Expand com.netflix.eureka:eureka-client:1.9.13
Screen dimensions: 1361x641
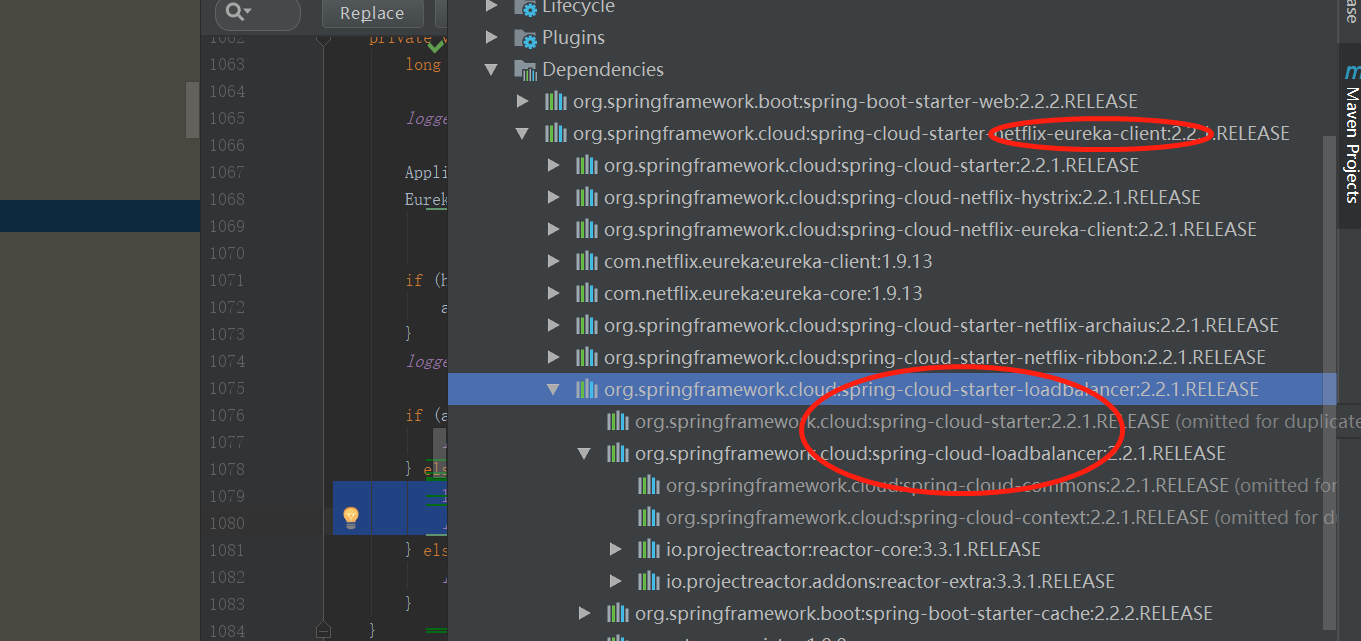coord(554,261)
